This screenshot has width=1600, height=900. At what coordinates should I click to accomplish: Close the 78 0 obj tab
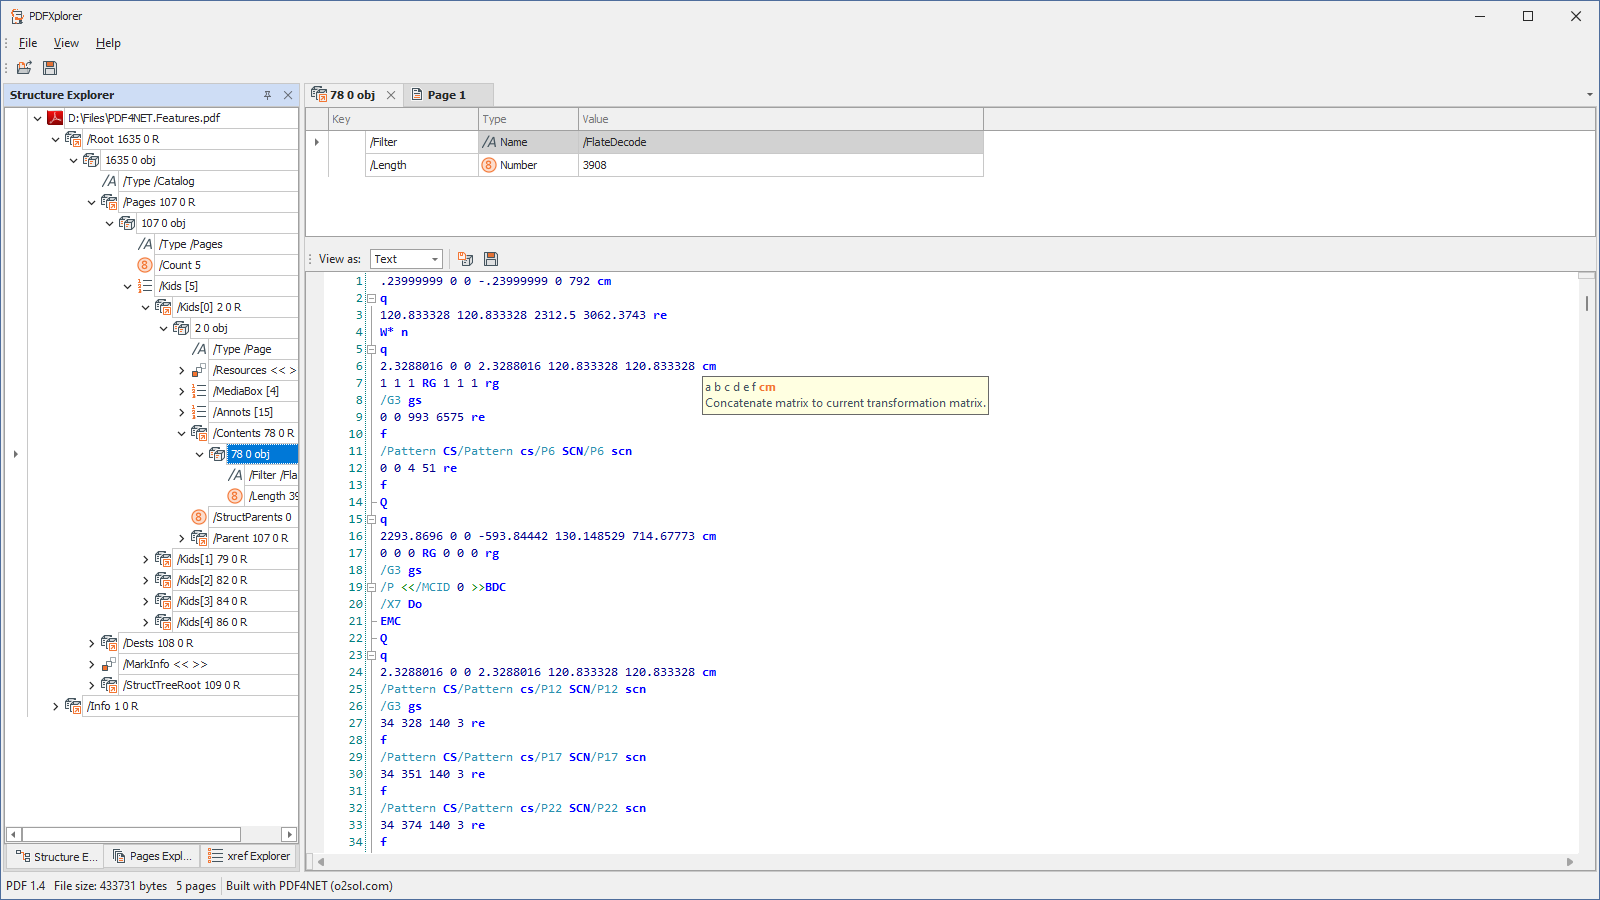390,94
